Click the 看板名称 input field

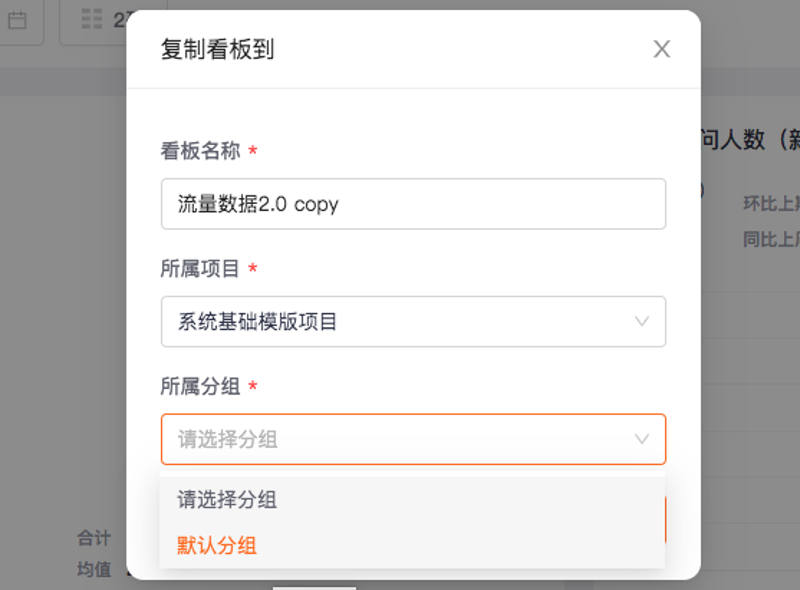click(x=413, y=204)
